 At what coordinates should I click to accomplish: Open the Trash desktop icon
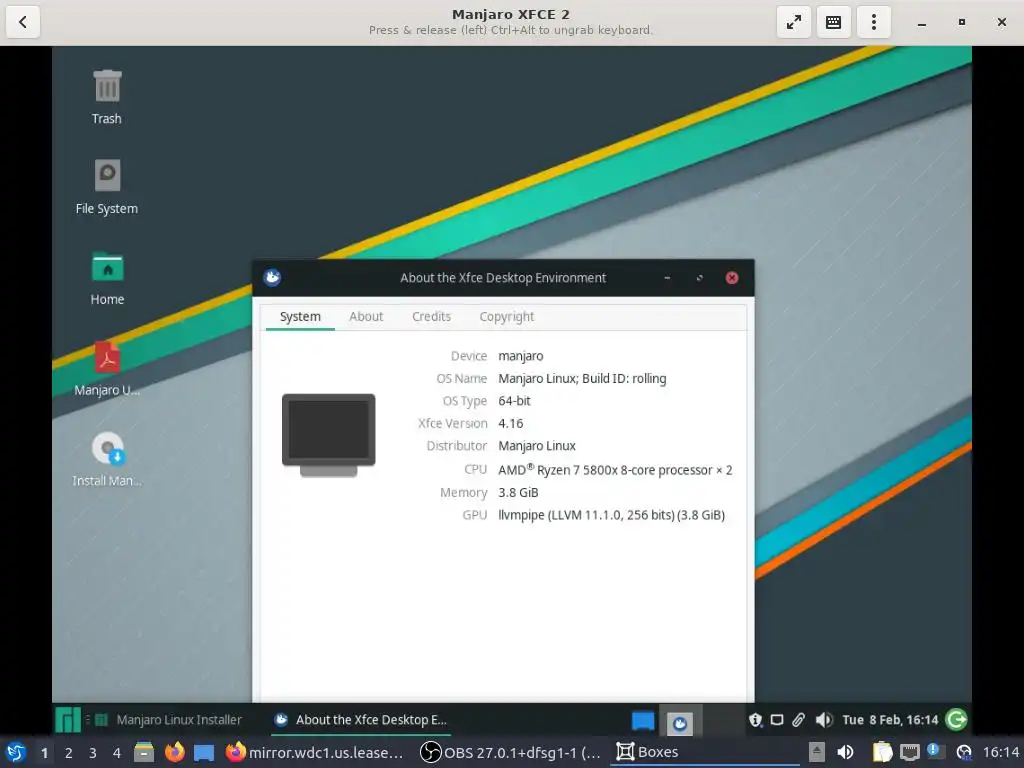(106, 97)
